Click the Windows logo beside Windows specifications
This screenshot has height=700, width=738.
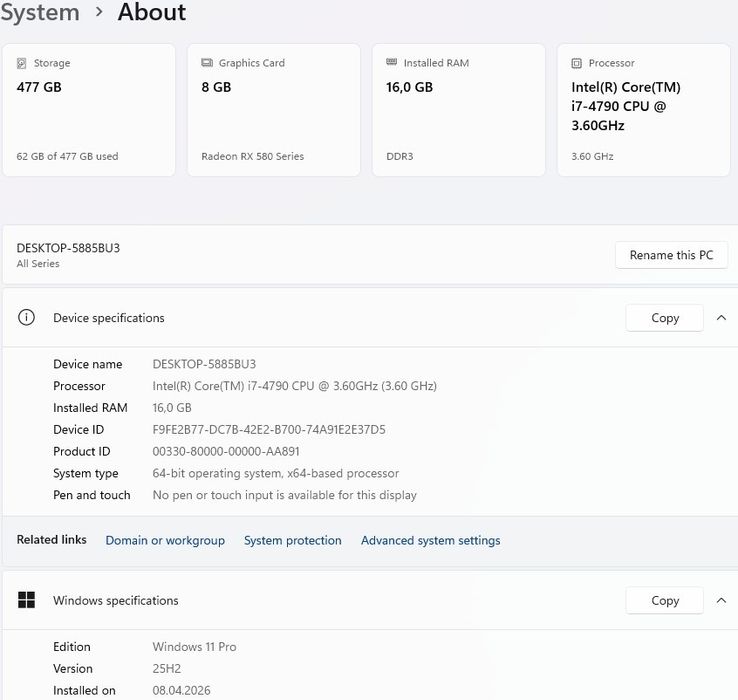[x=27, y=600]
